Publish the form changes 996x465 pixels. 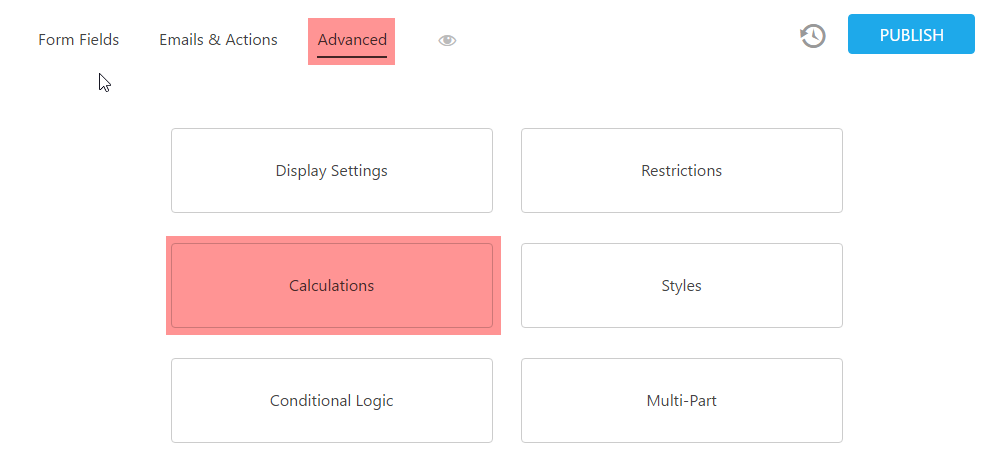click(911, 35)
